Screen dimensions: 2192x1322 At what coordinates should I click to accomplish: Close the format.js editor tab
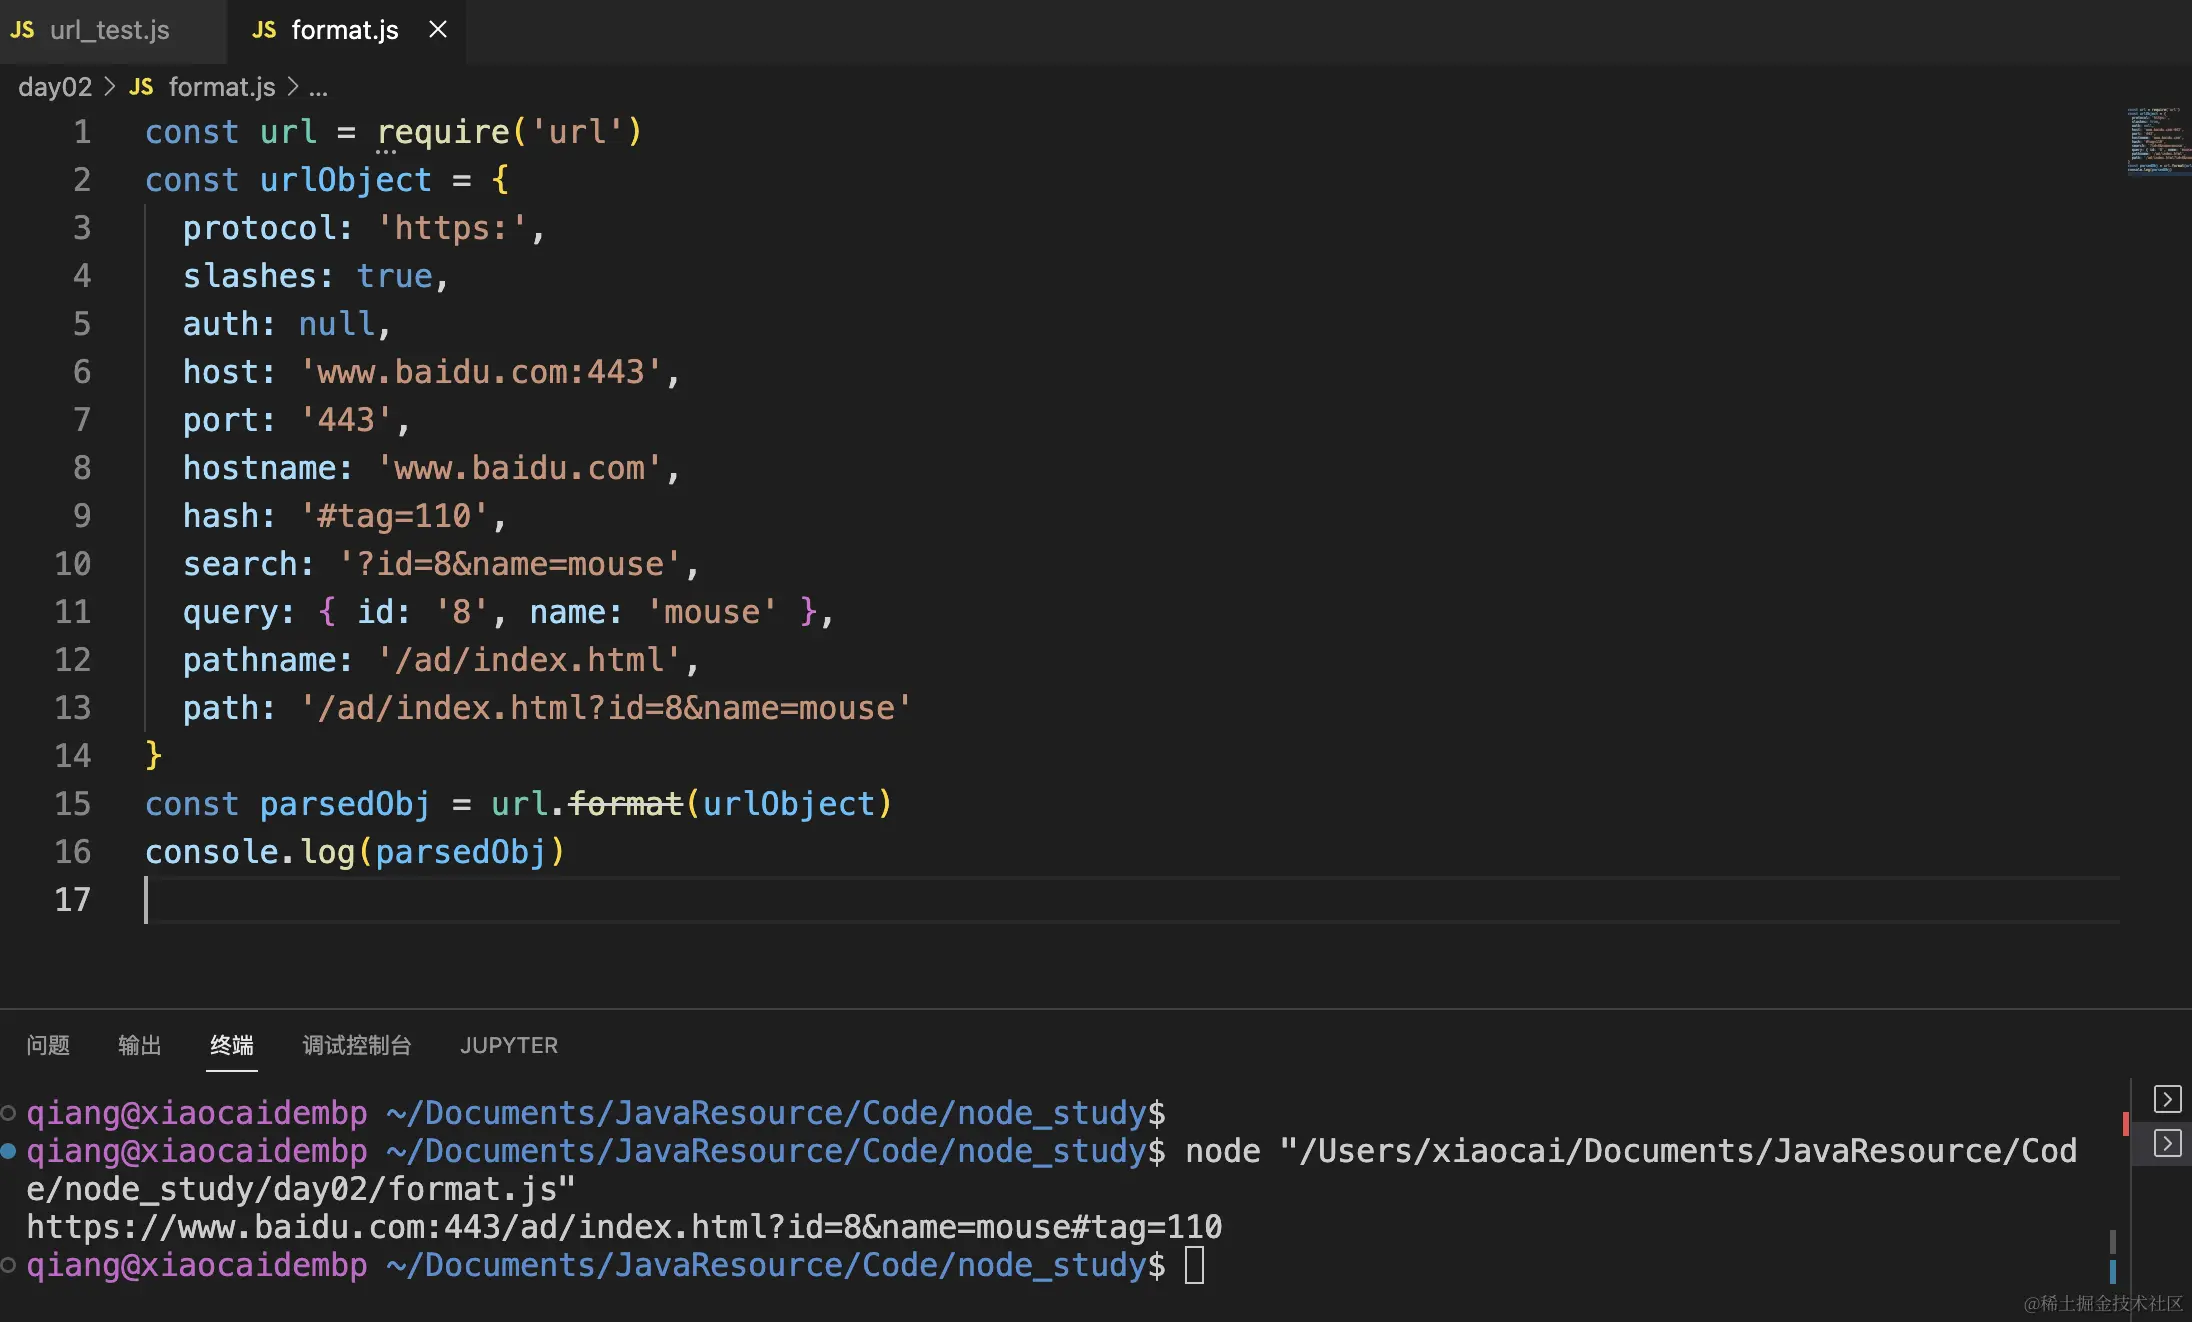point(437,30)
